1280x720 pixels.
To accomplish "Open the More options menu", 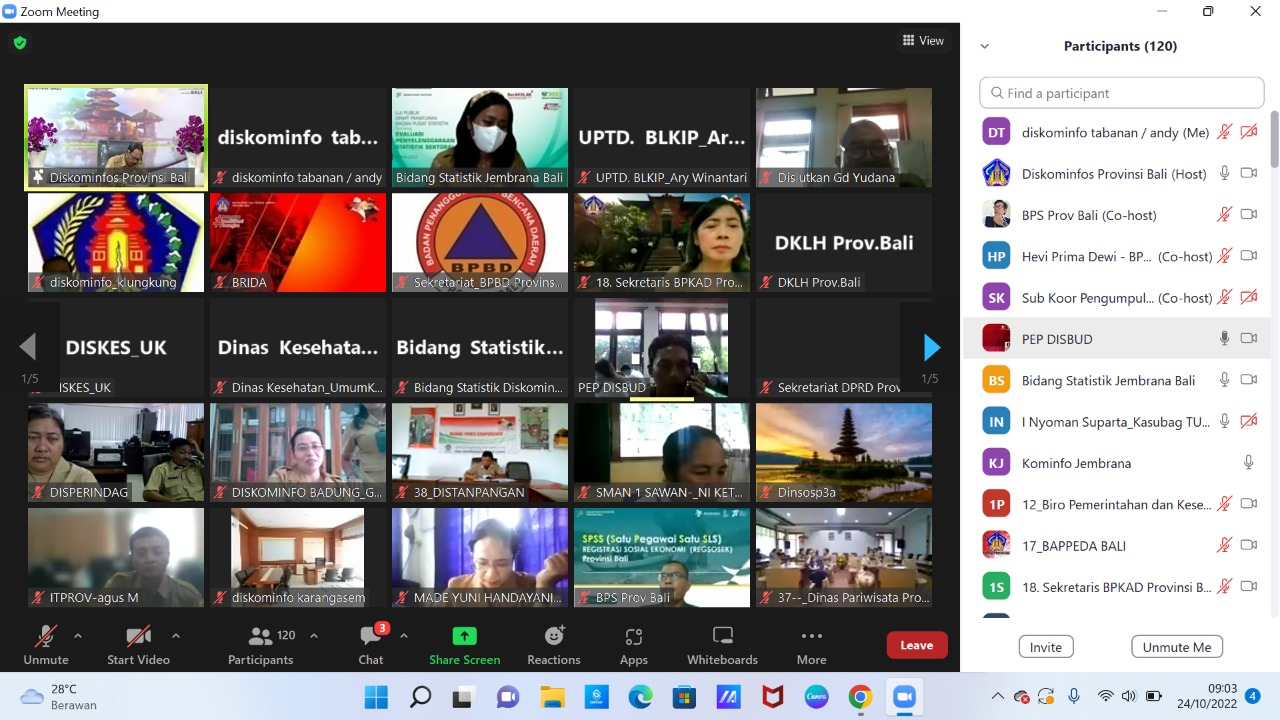I will click(x=811, y=645).
